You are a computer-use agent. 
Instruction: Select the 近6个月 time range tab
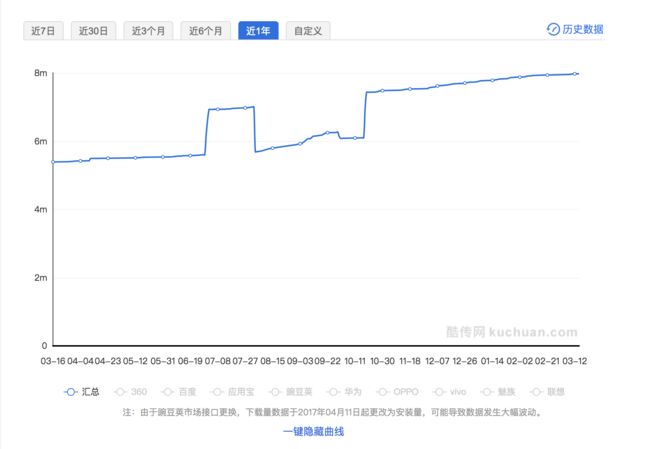click(x=205, y=31)
